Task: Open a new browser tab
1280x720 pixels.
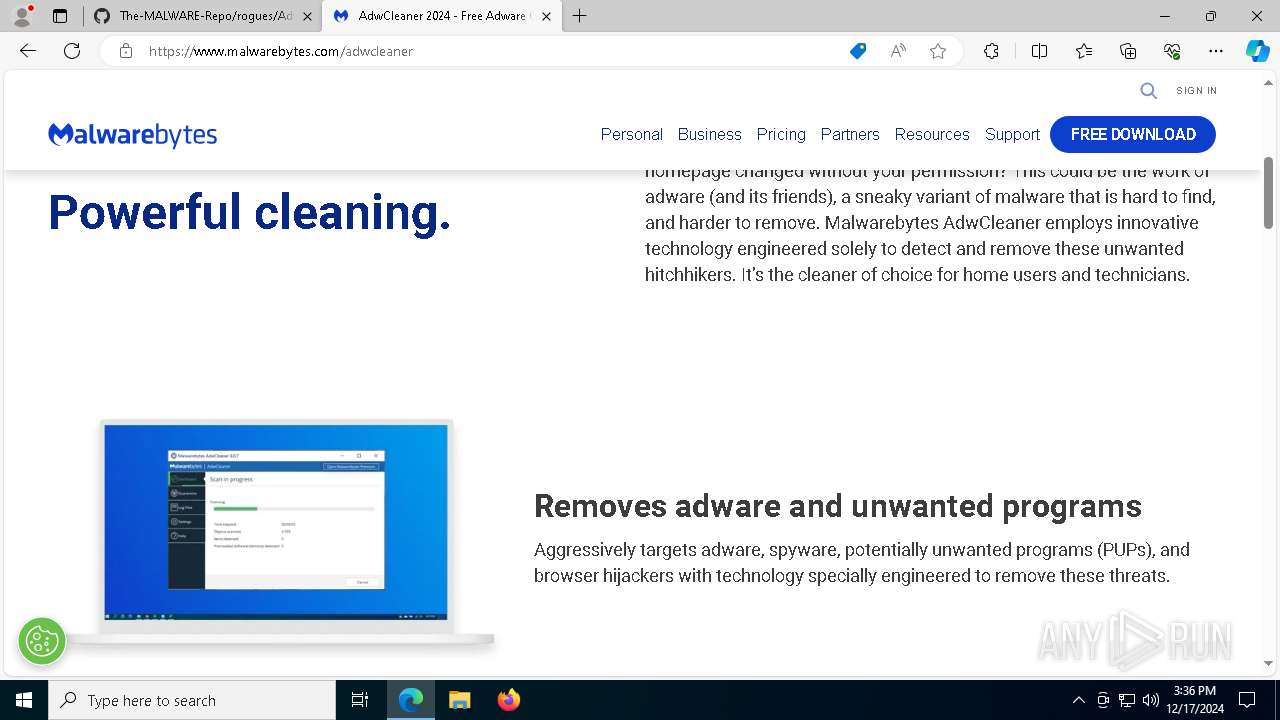Action: coord(579,16)
